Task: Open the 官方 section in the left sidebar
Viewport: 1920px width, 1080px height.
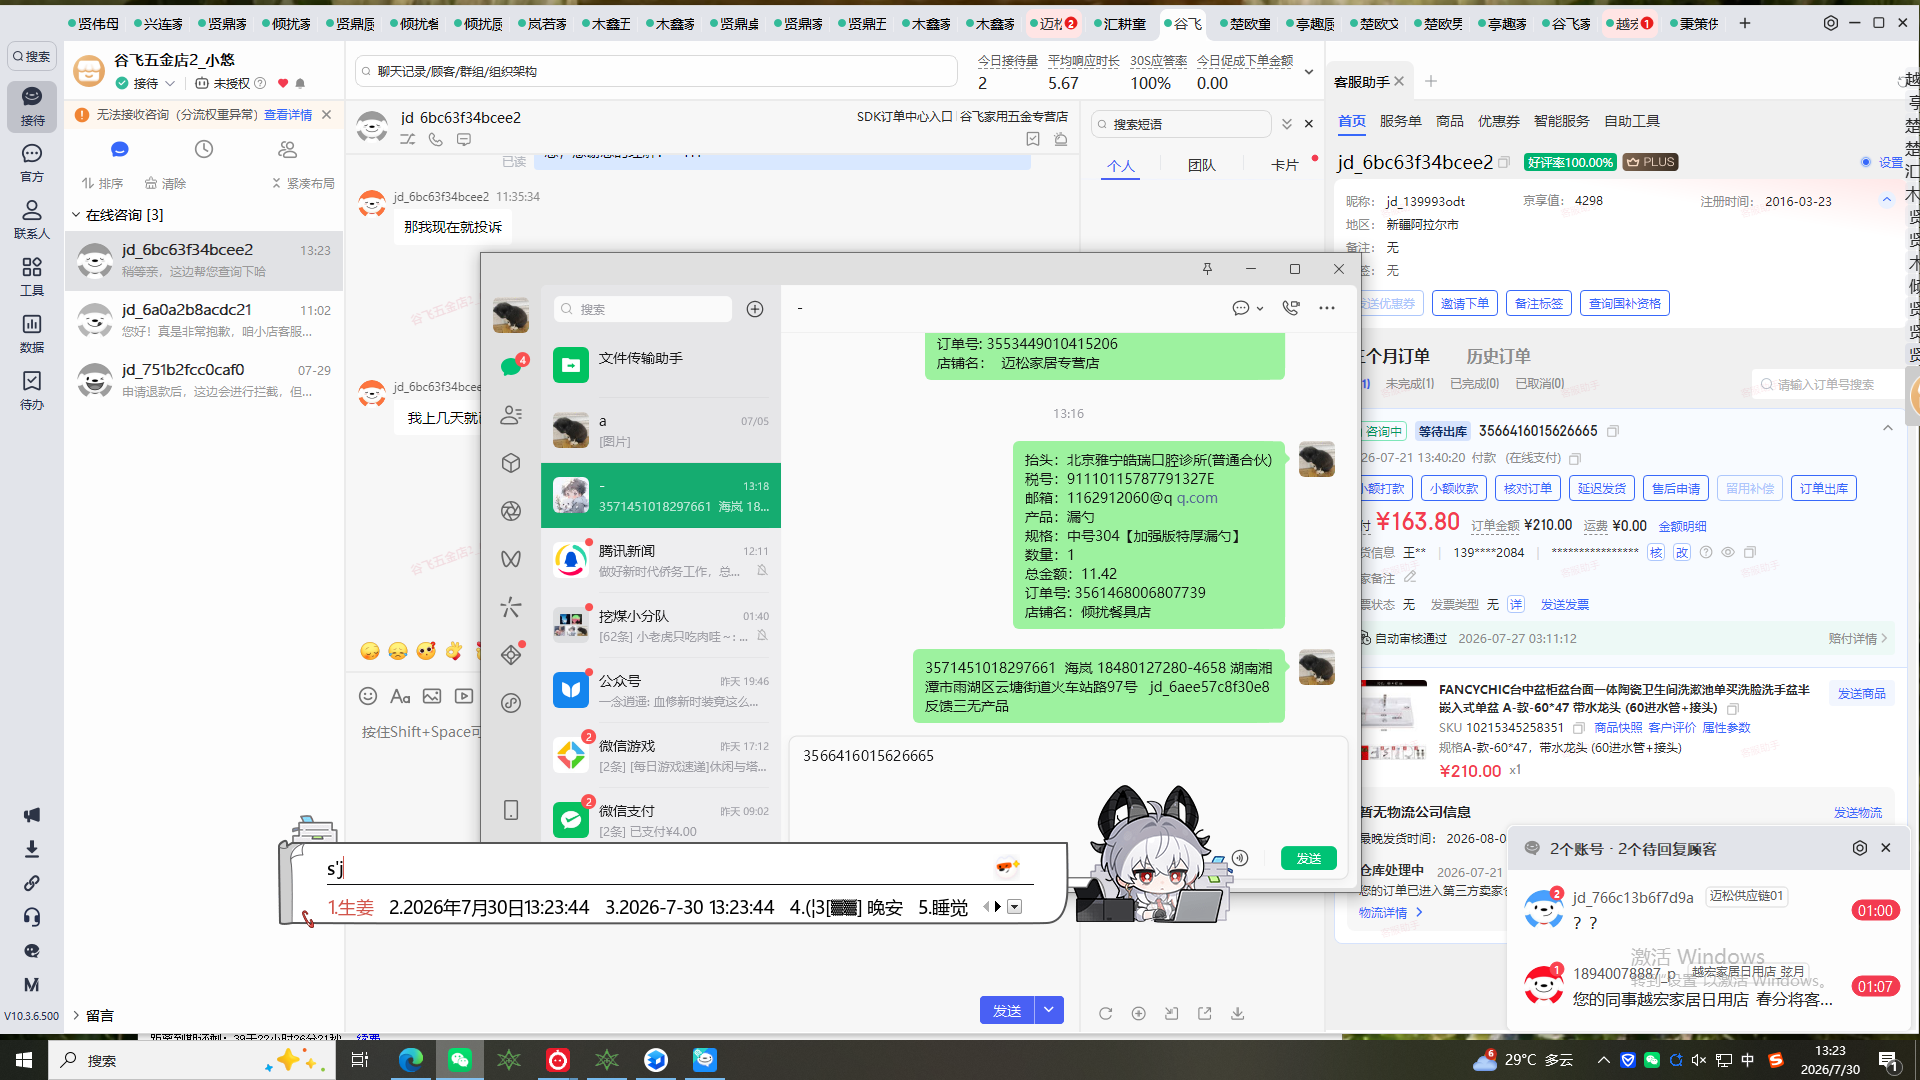Action: [x=32, y=162]
